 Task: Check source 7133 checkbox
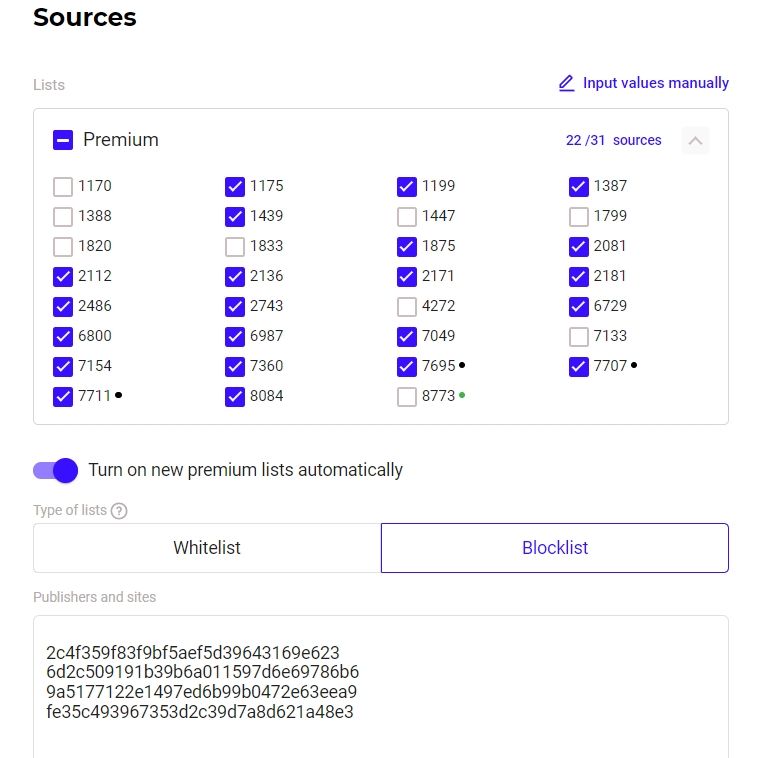pyautogui.click(x=579, y=337)
